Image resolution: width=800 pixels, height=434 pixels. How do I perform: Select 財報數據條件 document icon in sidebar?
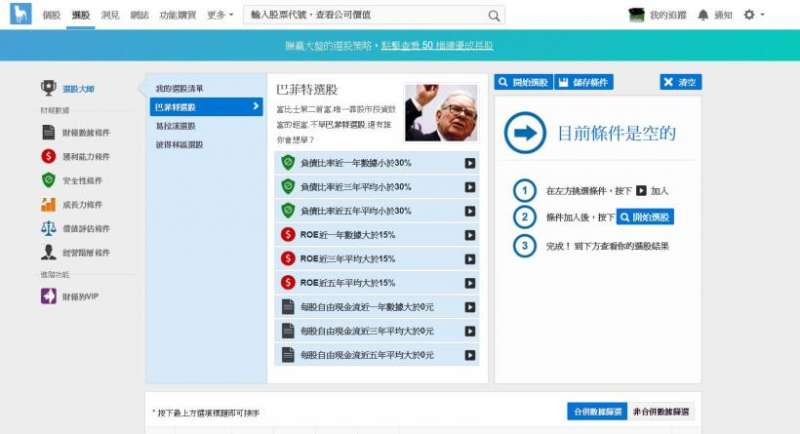[x=48, y=132]
